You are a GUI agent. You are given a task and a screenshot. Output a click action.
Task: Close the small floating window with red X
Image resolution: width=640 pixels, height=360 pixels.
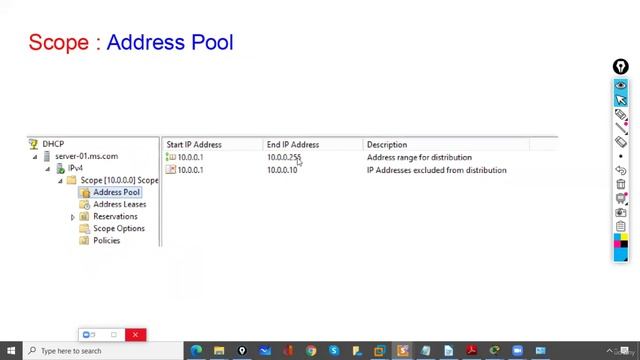click(x=136, y=335)
